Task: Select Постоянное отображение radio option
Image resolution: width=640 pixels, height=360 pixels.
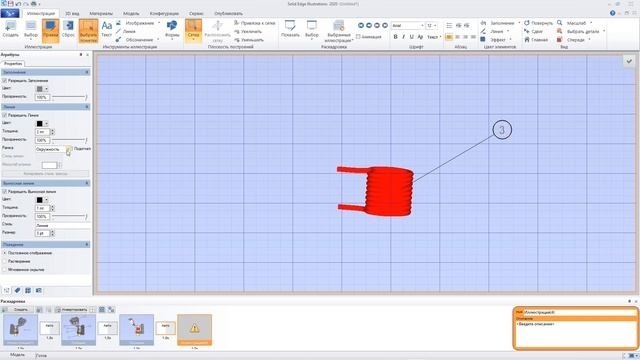Action: tap(4, 253)
